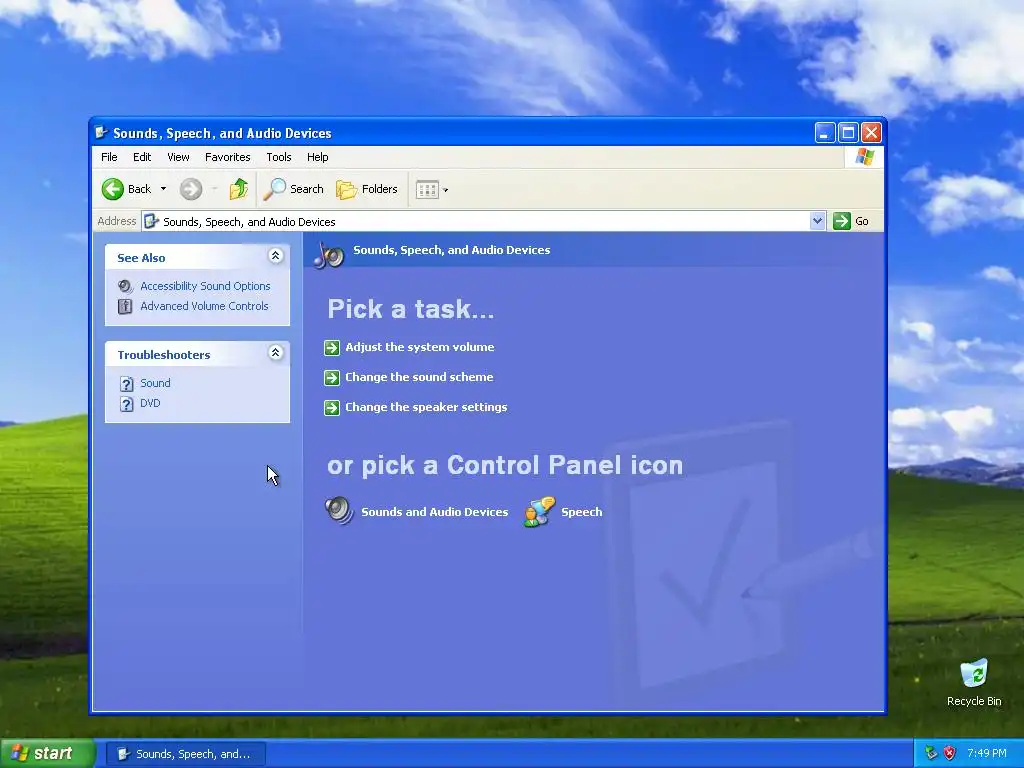Screen dimensions: 1024x768
Task: Click the Windows flag logo in menu bar
Action: pos(864,157)
